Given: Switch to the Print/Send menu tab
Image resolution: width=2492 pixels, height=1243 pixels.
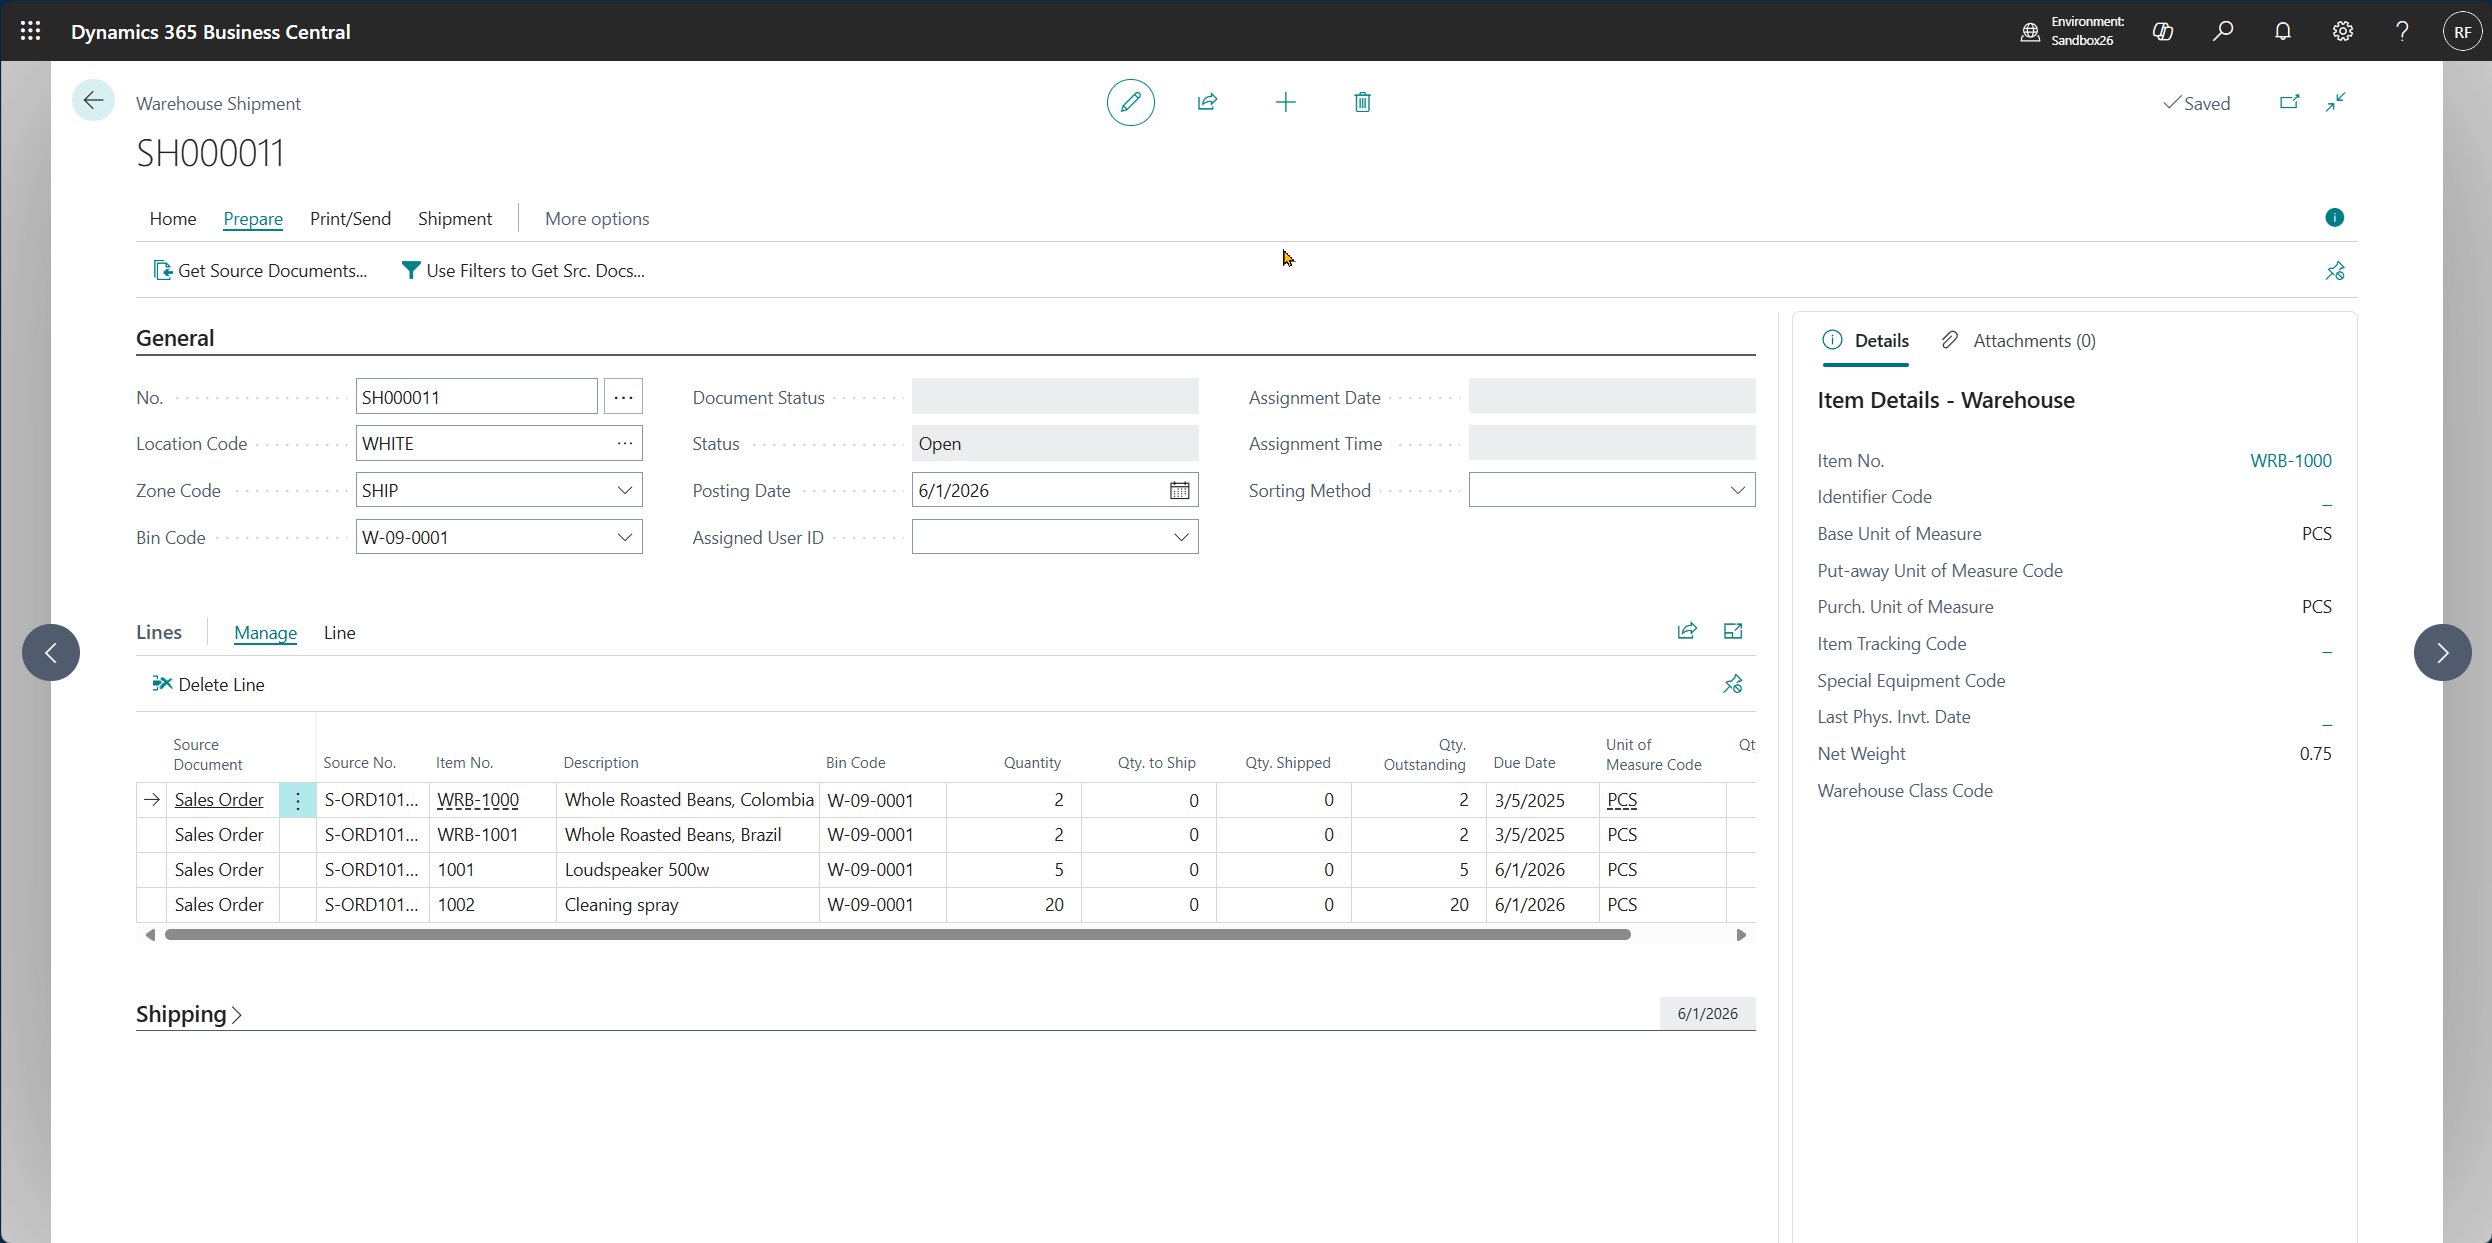Looking at the screenshot, I should 350,218.
